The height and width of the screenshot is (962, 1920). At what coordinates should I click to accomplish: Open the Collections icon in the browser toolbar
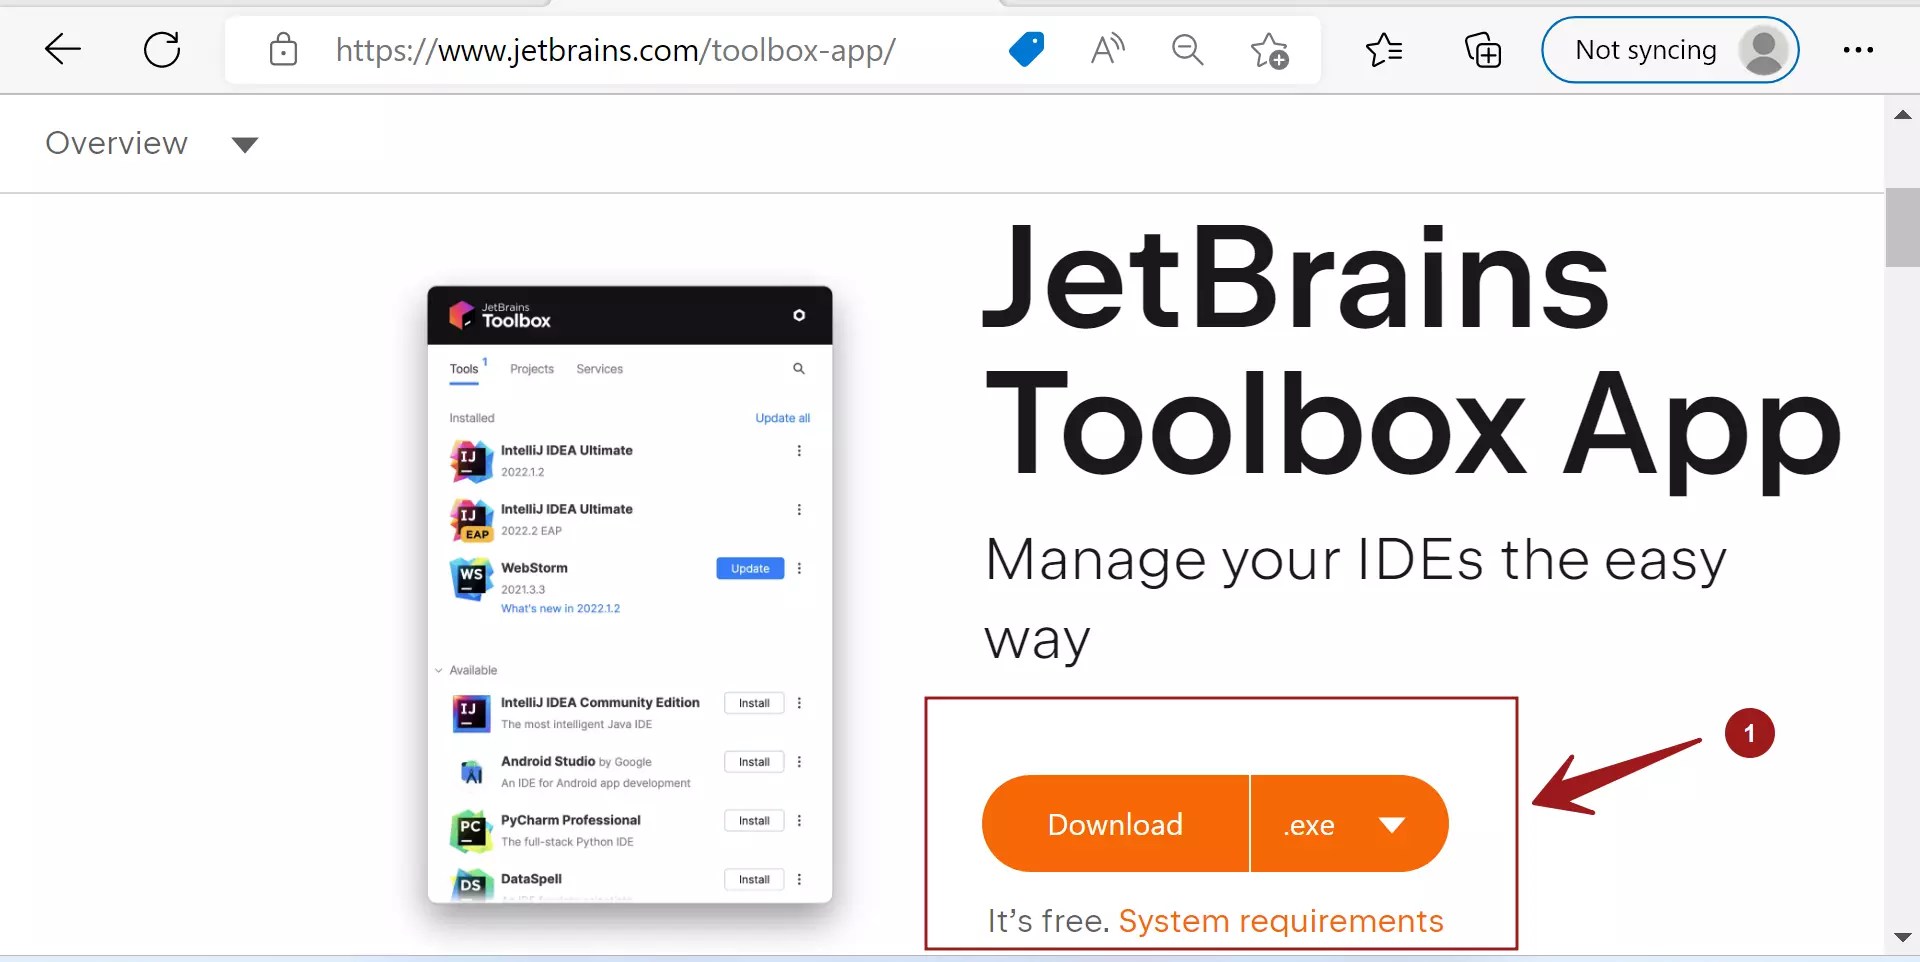(1483, 50)
